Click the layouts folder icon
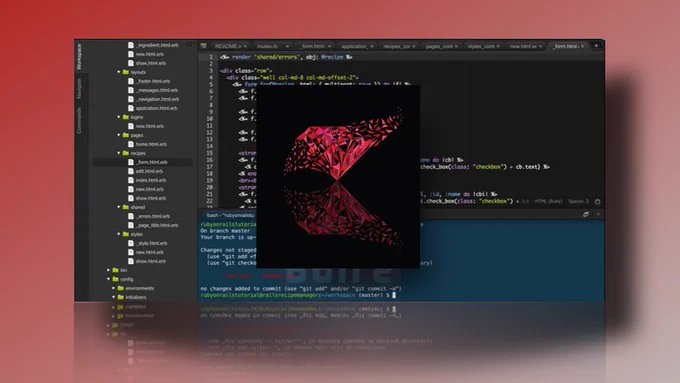This screenshot has height=383, width=680. tap(126, 72)
